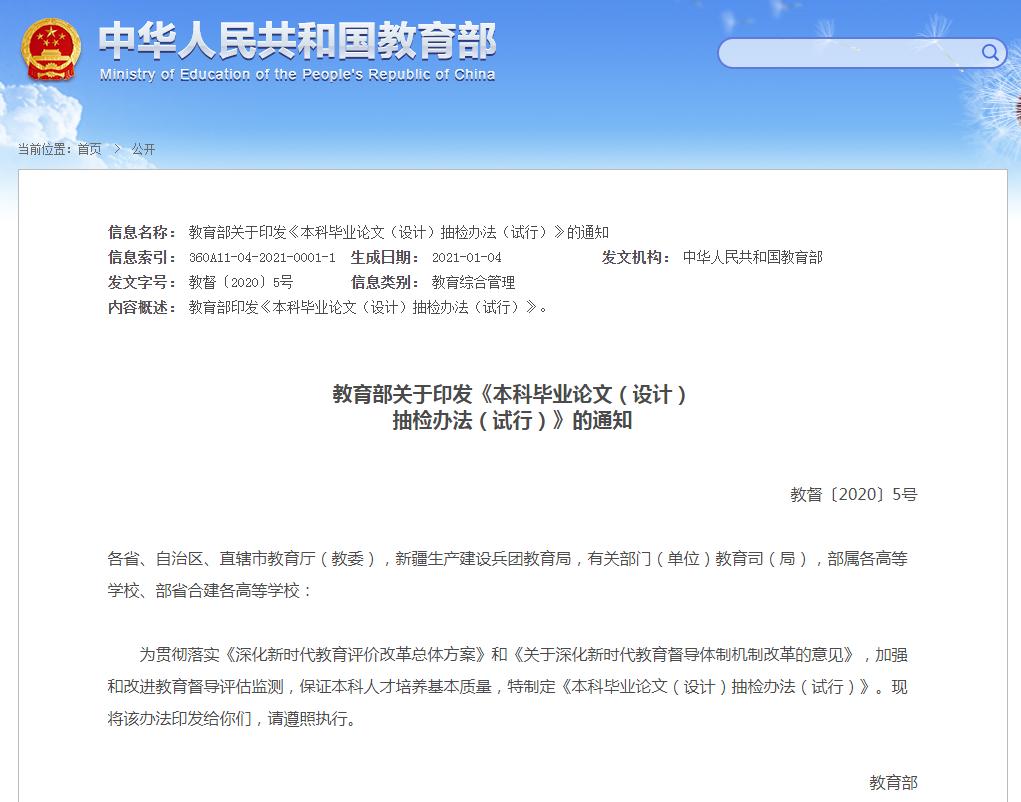Click the 生成日期 label
The height and width of the screenshot is (802, 1021).
click(x=385, y=258)
